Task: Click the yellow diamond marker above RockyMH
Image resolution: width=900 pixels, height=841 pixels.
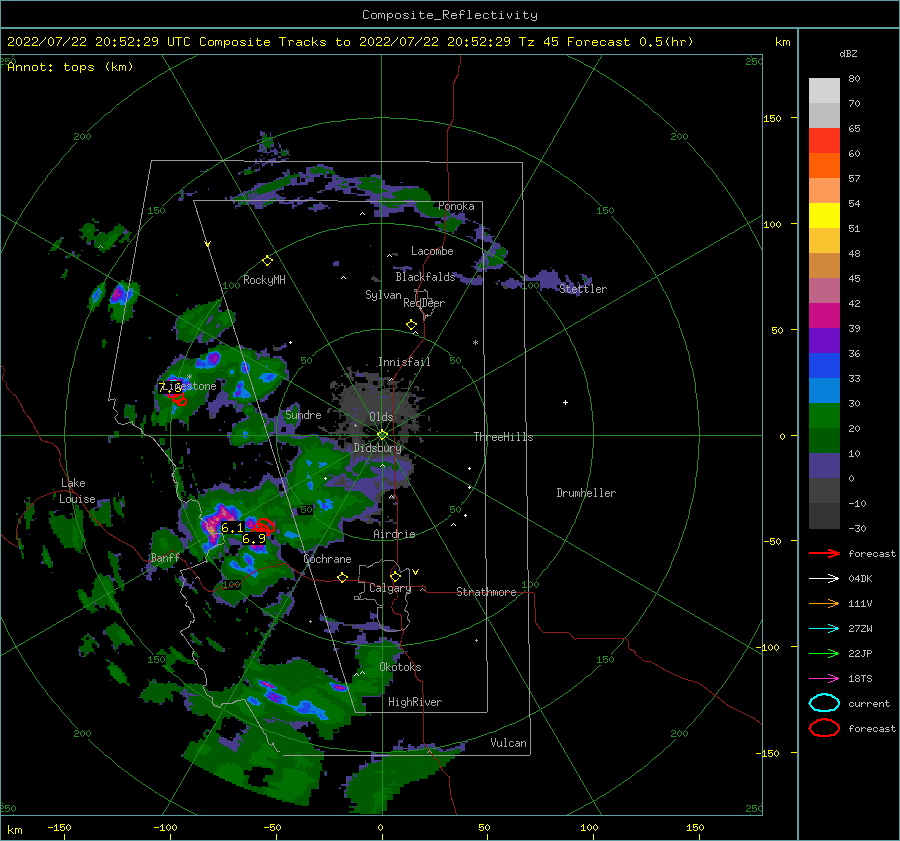Action: coord(267,261)
